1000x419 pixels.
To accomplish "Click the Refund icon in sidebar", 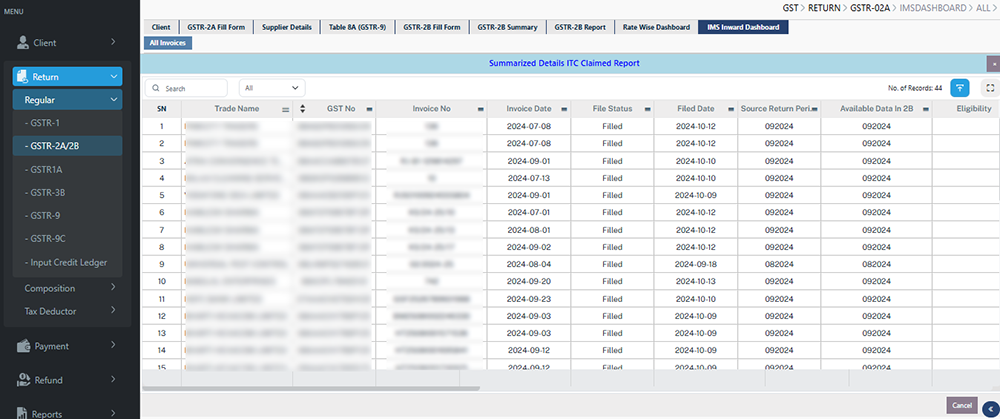I will 22,380.
